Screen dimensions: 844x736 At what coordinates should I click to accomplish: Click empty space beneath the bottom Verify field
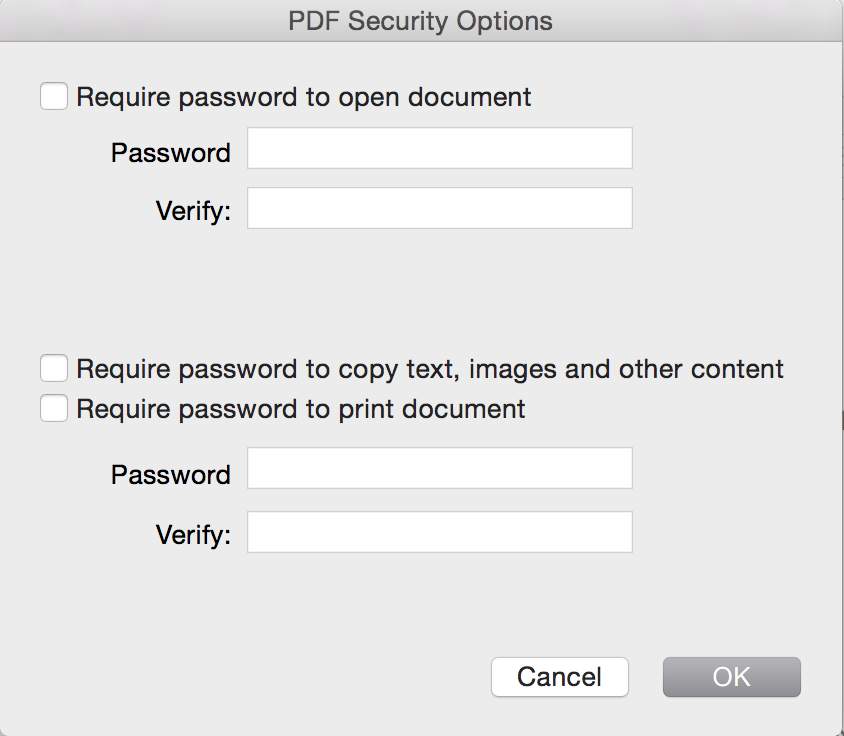[x=439, y=595]
